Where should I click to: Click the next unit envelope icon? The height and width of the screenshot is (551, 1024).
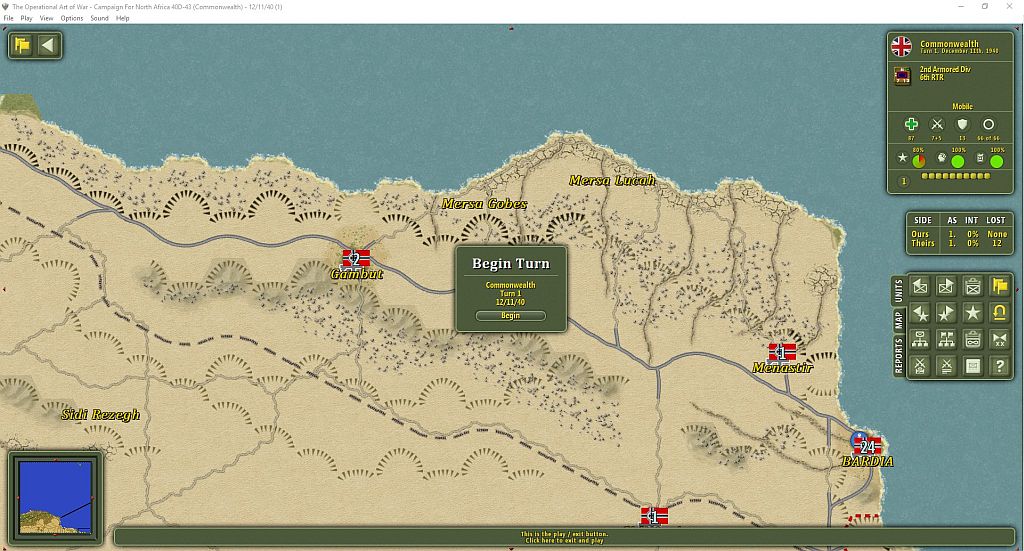[x=946, y=286]
